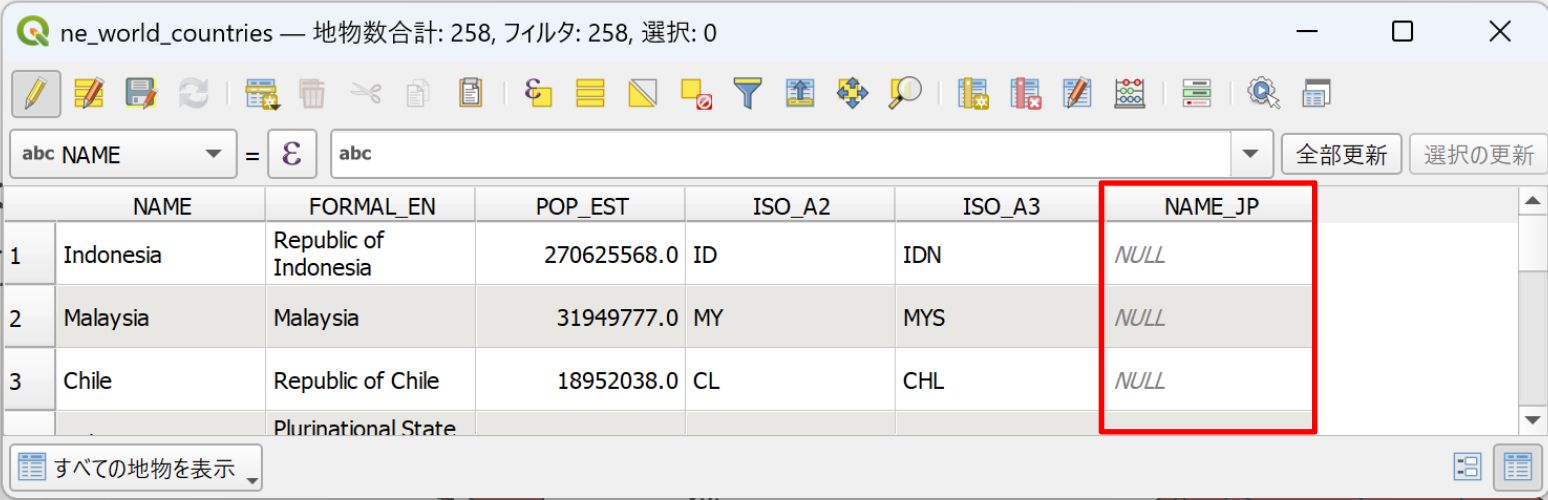The height and width of the screenshot is (500, 1548).
Task: Select row header number 1
Action: click(x=31, y=255)
